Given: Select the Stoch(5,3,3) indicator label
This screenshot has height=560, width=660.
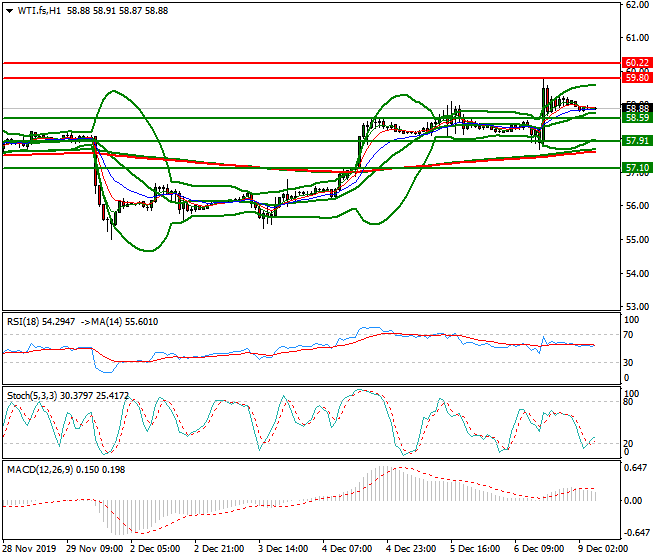Looking at the screenshot, I should click(x=32, y=396).
